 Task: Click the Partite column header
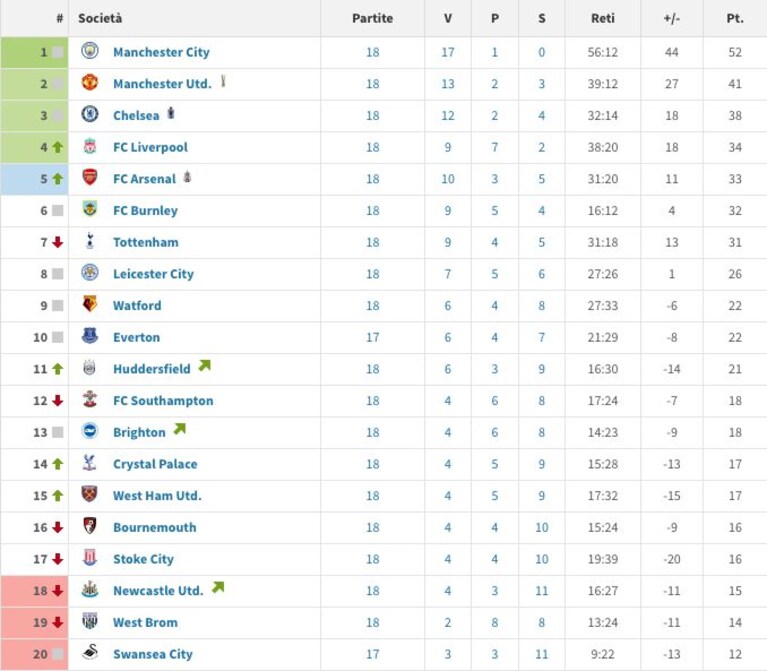(x=373, y=19)
